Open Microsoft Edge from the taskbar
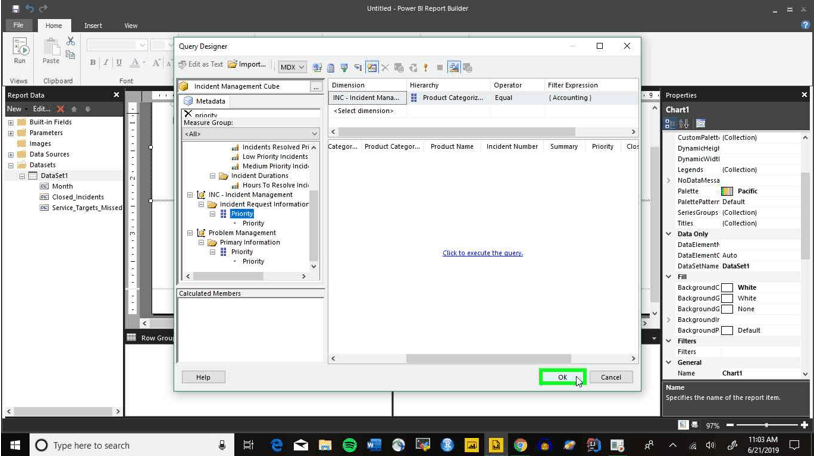816x457 pixels. point(276,445)
